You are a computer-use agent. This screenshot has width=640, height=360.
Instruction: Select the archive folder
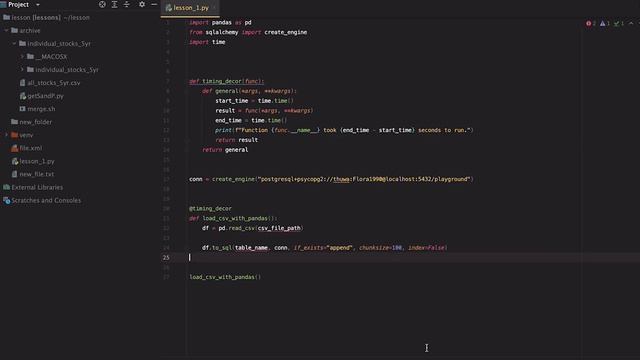(30, 31)
